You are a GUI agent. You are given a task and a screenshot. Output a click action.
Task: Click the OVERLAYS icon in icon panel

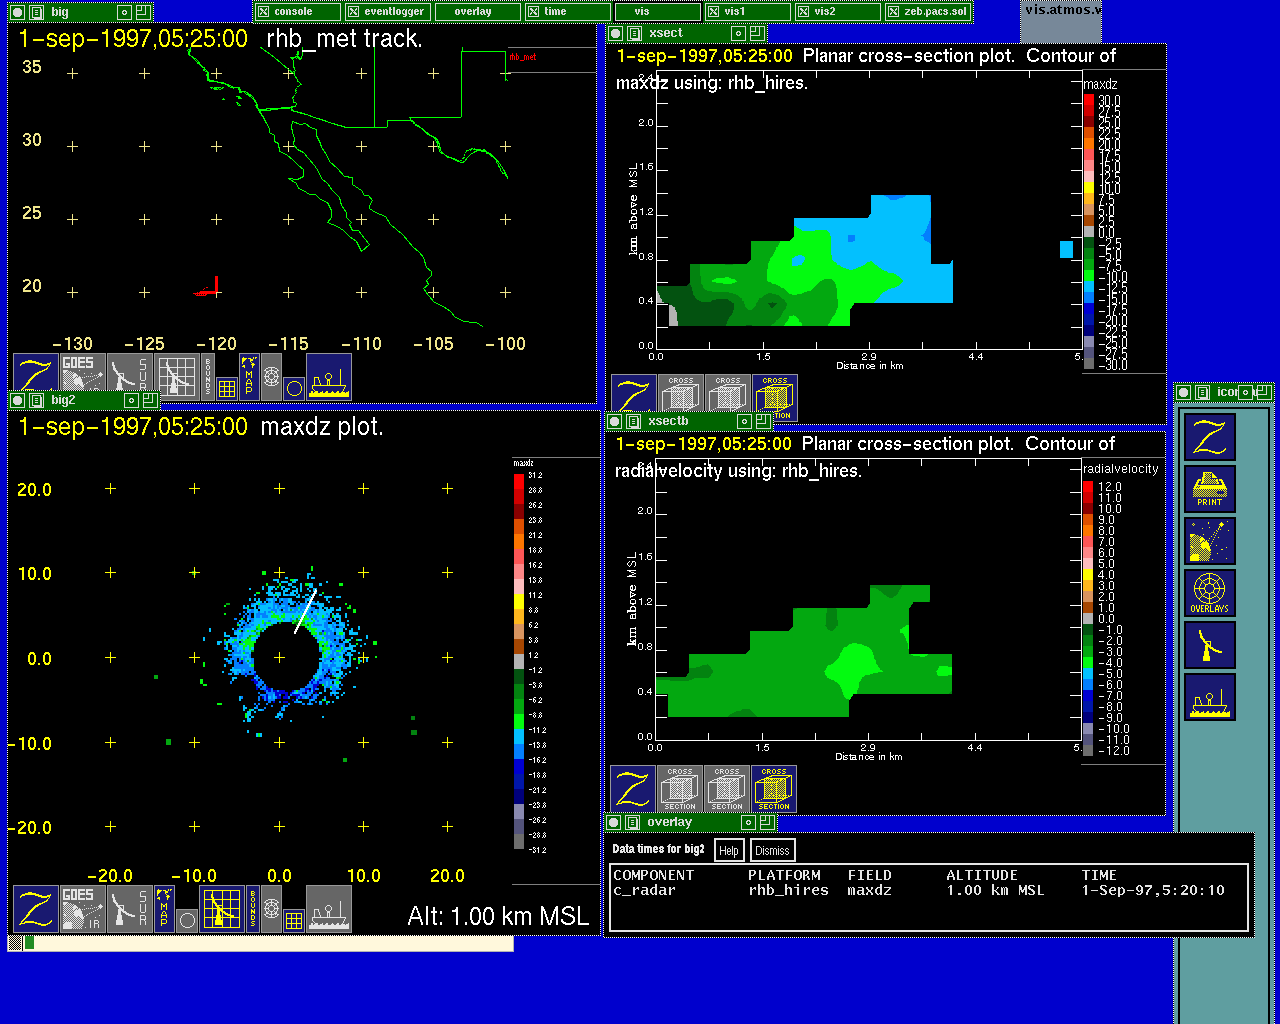click(x=1209, y=593)
